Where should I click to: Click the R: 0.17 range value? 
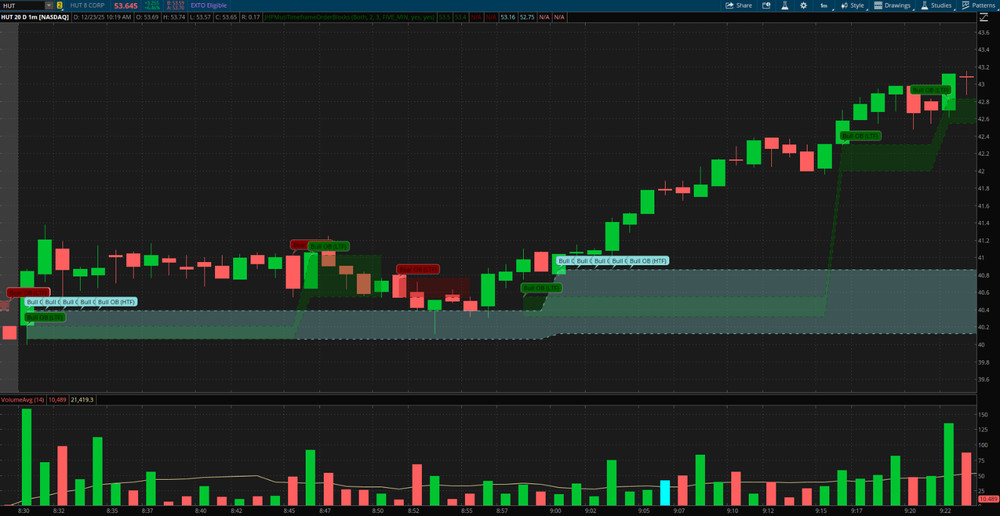click(x=253, y=17)
